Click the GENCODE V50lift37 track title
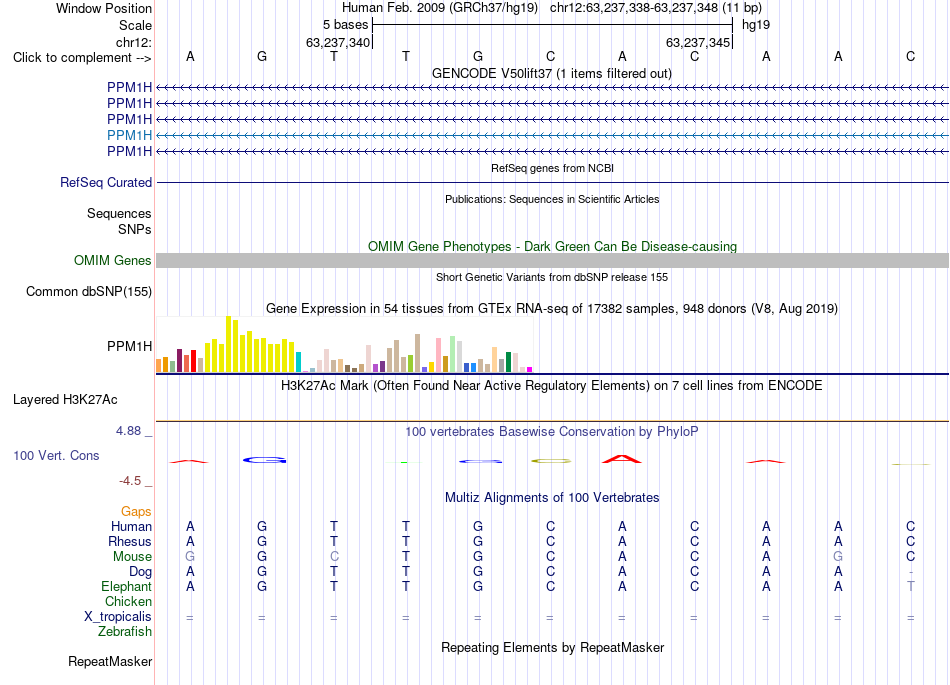The width and height of the screenshot is (950, 685). (552, 73)
